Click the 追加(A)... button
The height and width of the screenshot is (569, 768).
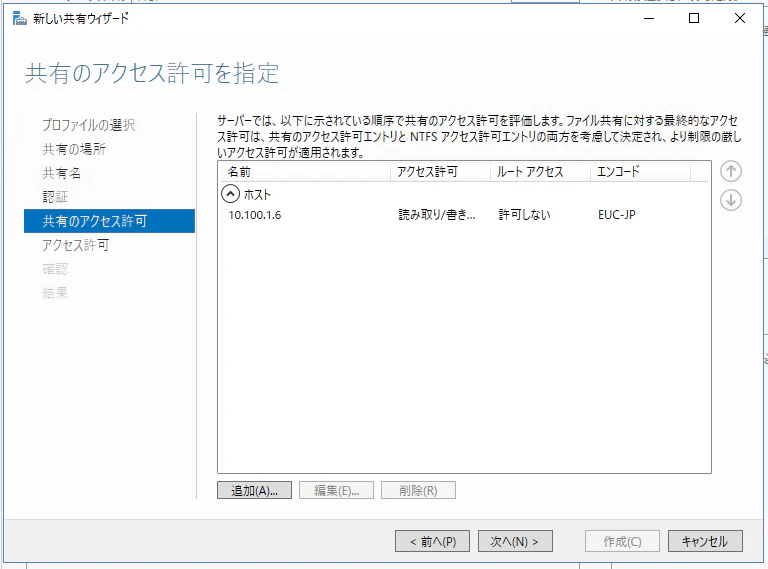(x=254, y=490)
